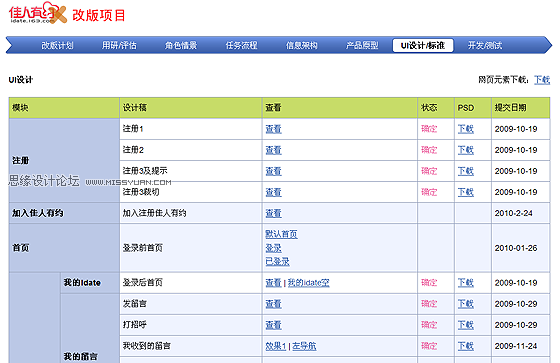Switch to the 用研/评估 tab
The height and width of the screenshot is (363, 560).
[x=119, y=46]
